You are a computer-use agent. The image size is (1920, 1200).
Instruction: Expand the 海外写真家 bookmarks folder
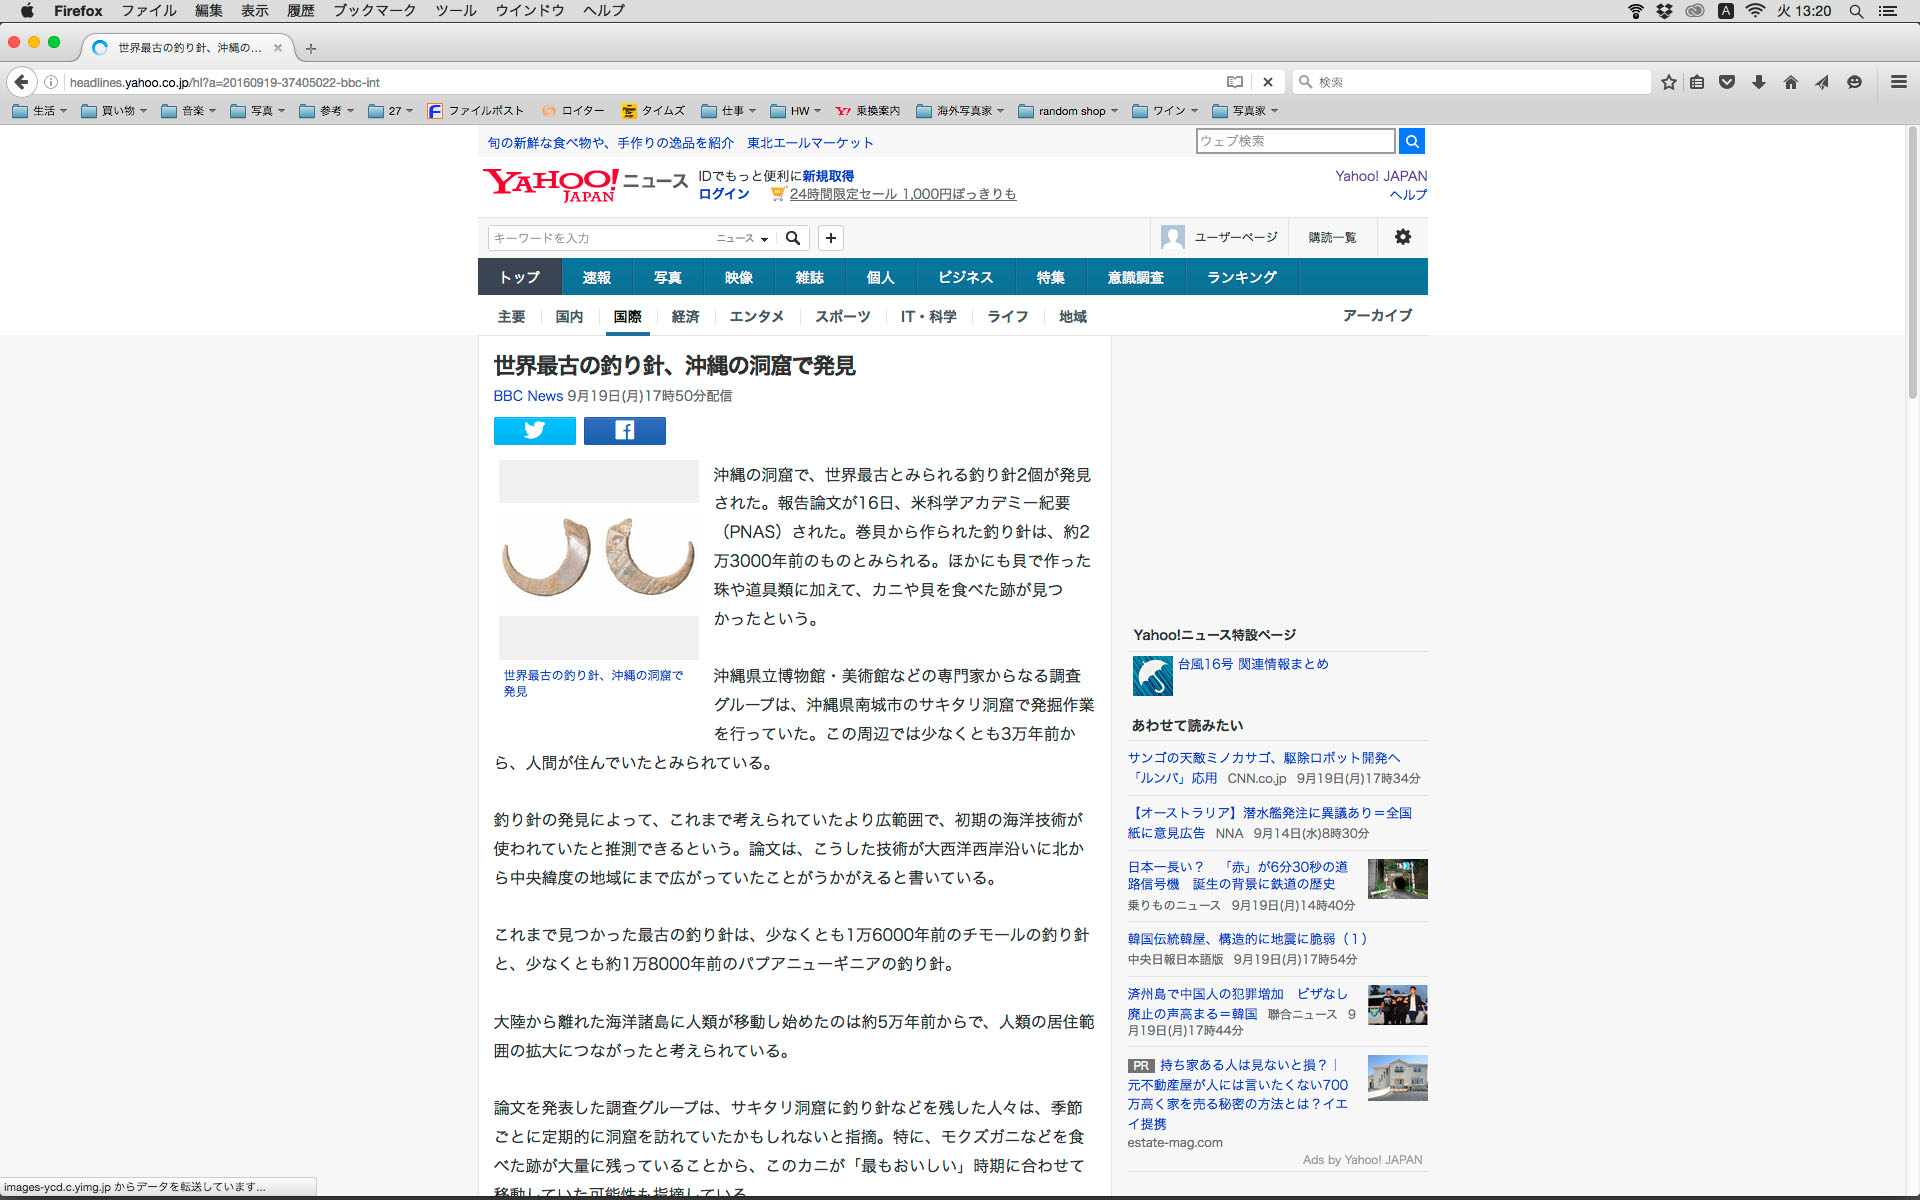point(958,111)
